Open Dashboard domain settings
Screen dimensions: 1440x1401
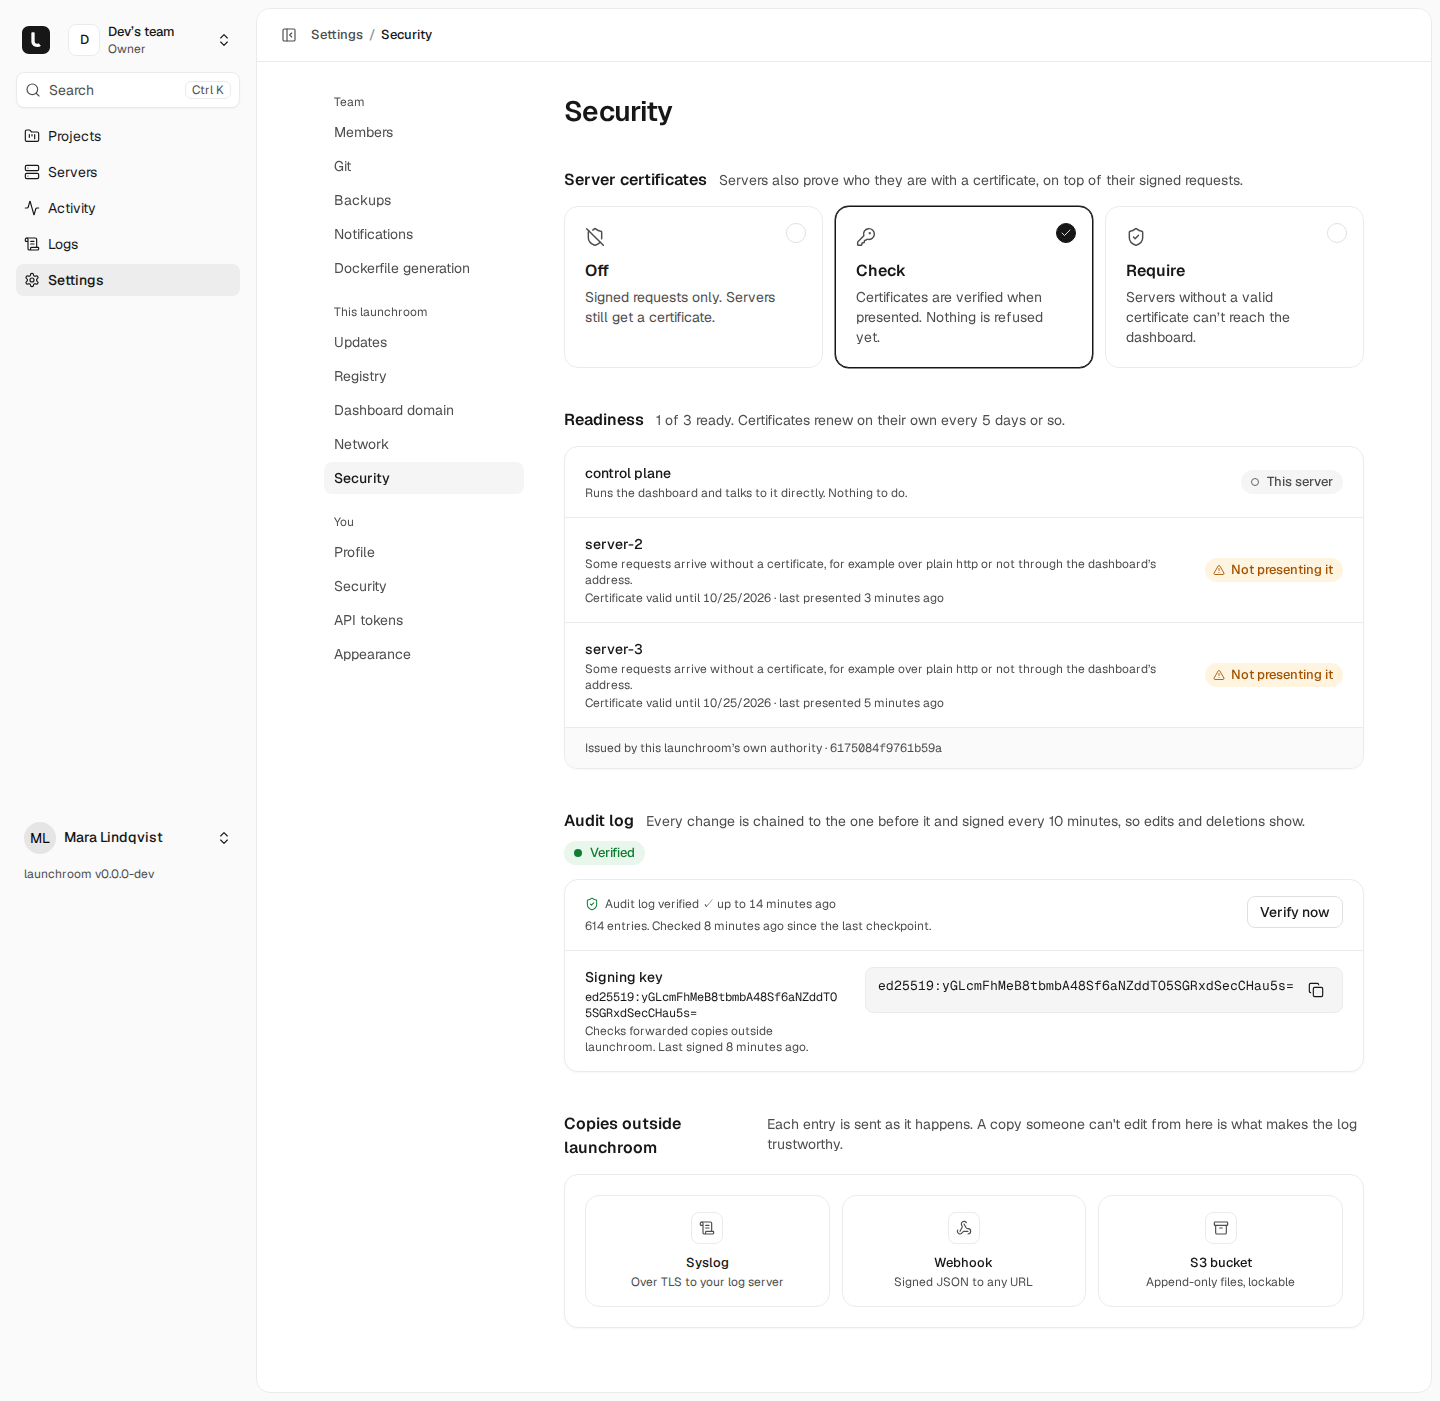424,410
